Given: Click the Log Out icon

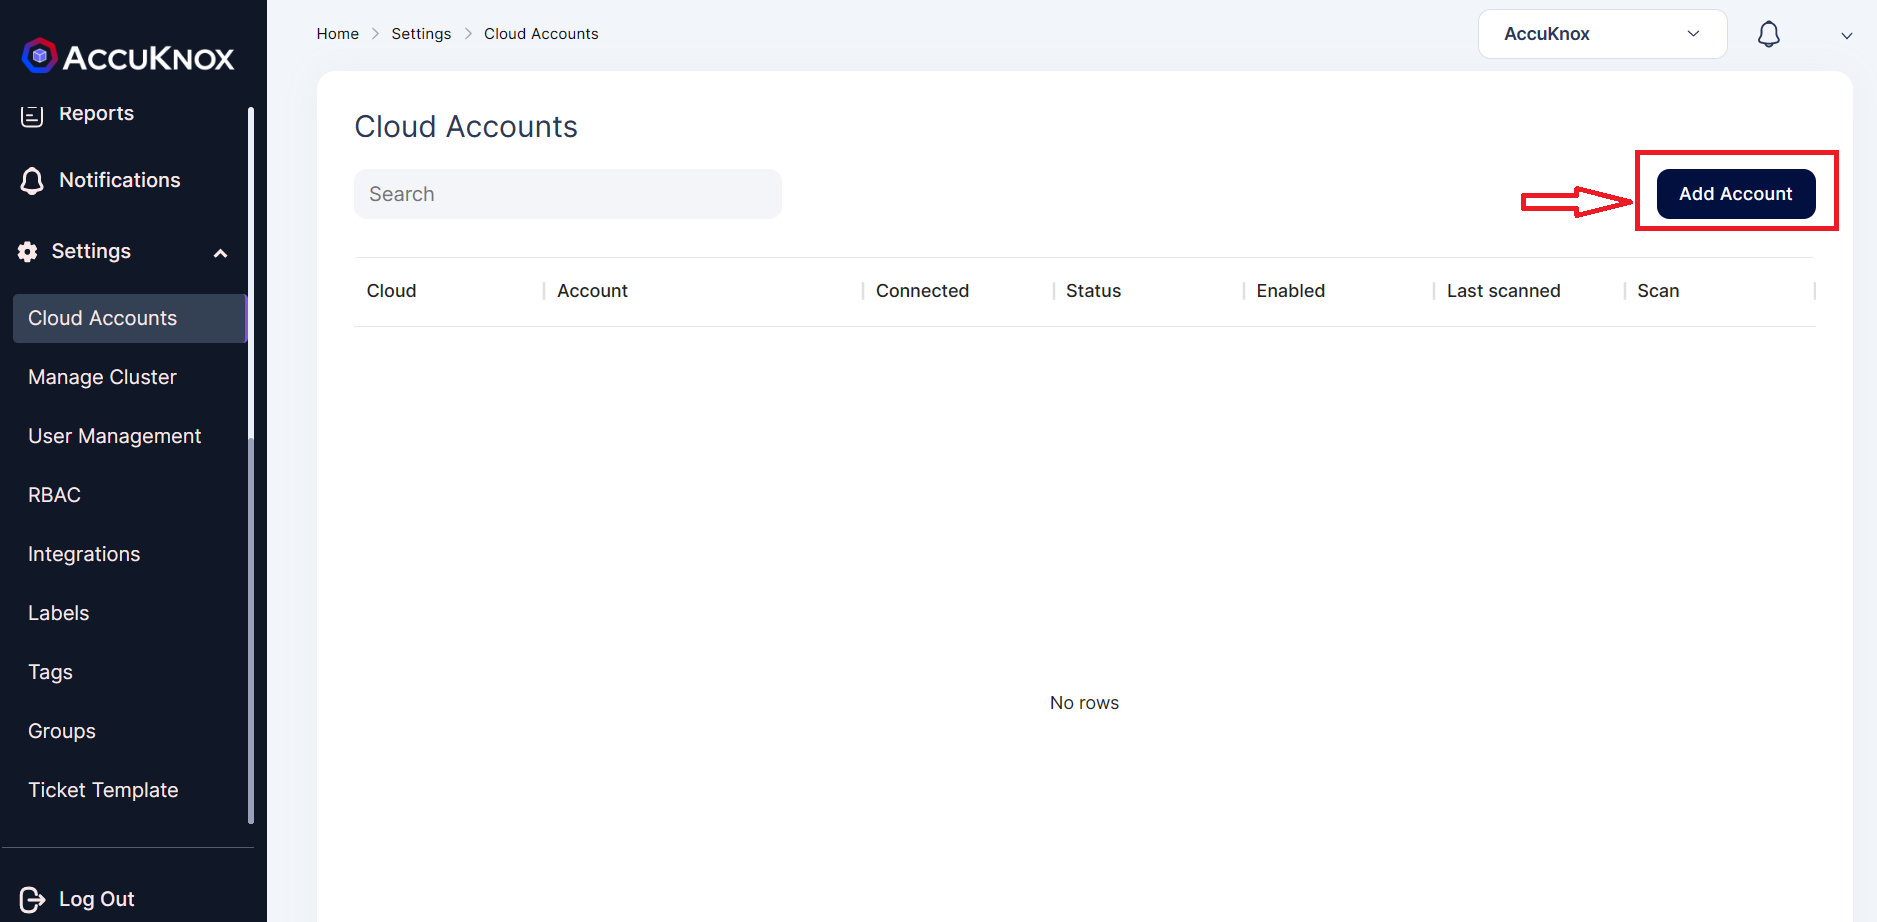Looking at the screenshot, I should point(32,900).
